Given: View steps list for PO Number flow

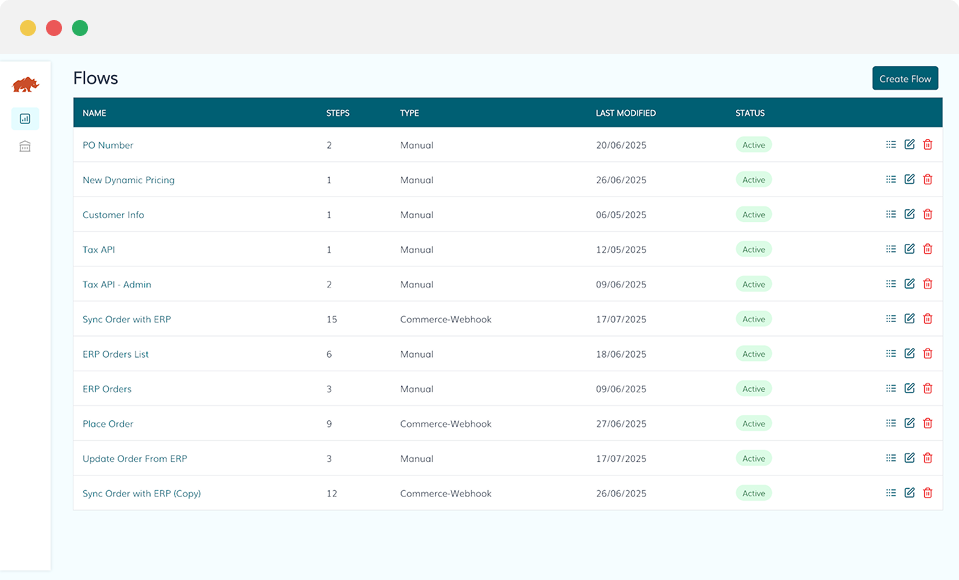Looking at the screenshot, I should click(x=891, y=145).
